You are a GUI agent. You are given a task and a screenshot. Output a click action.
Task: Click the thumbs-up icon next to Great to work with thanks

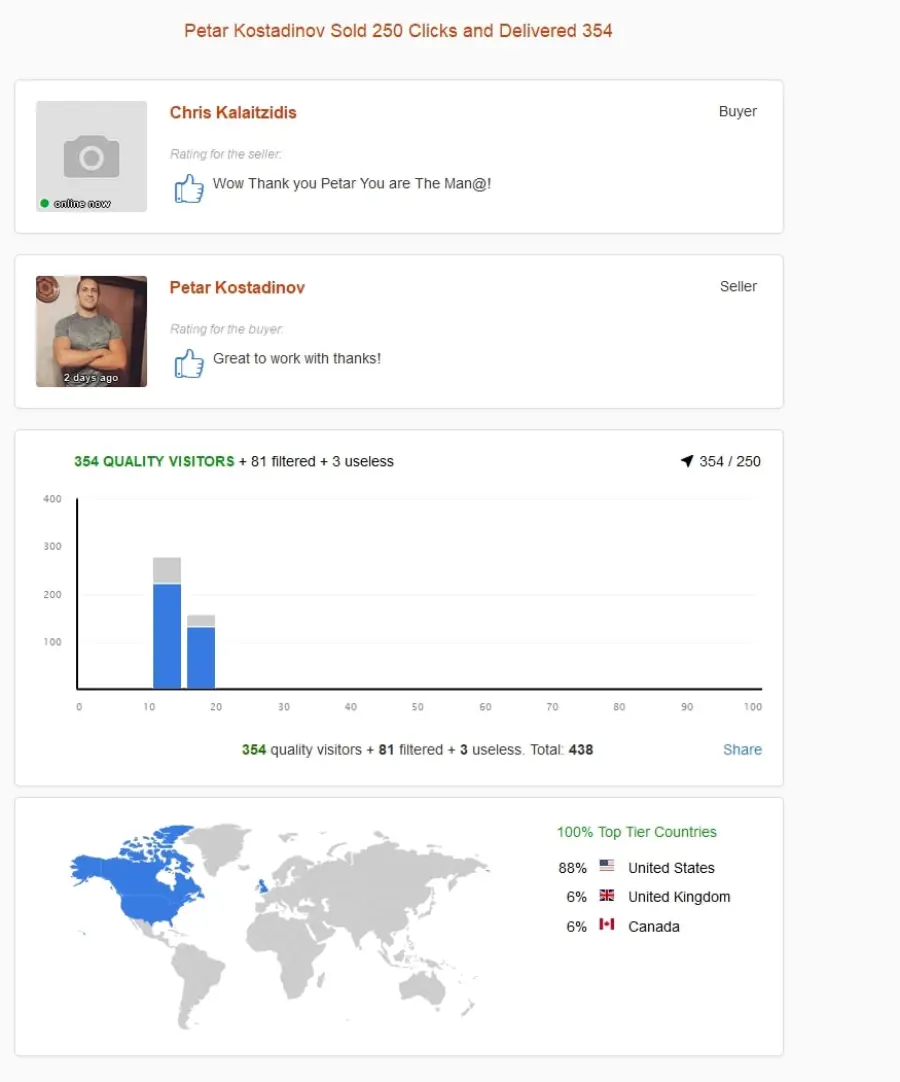(x=188, y=363)
